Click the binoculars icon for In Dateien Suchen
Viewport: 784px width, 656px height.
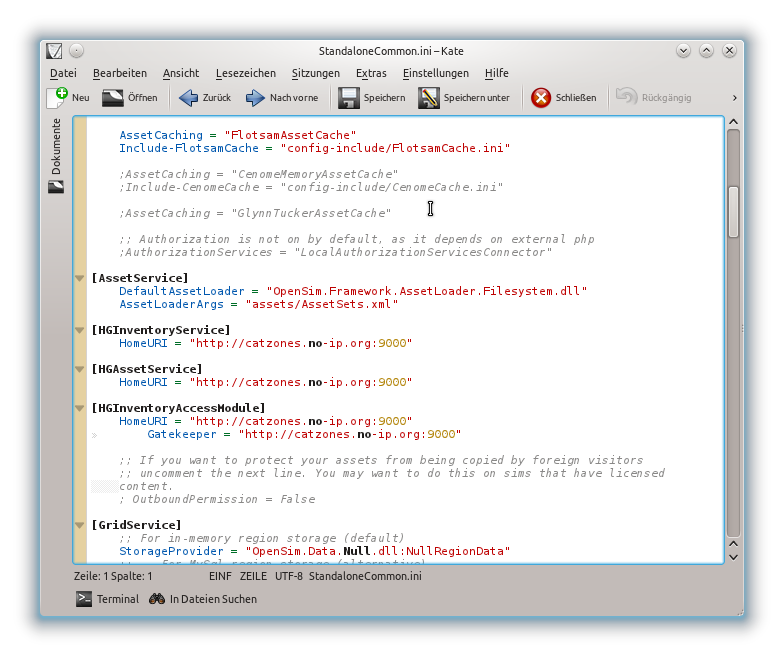pos(157,598)
